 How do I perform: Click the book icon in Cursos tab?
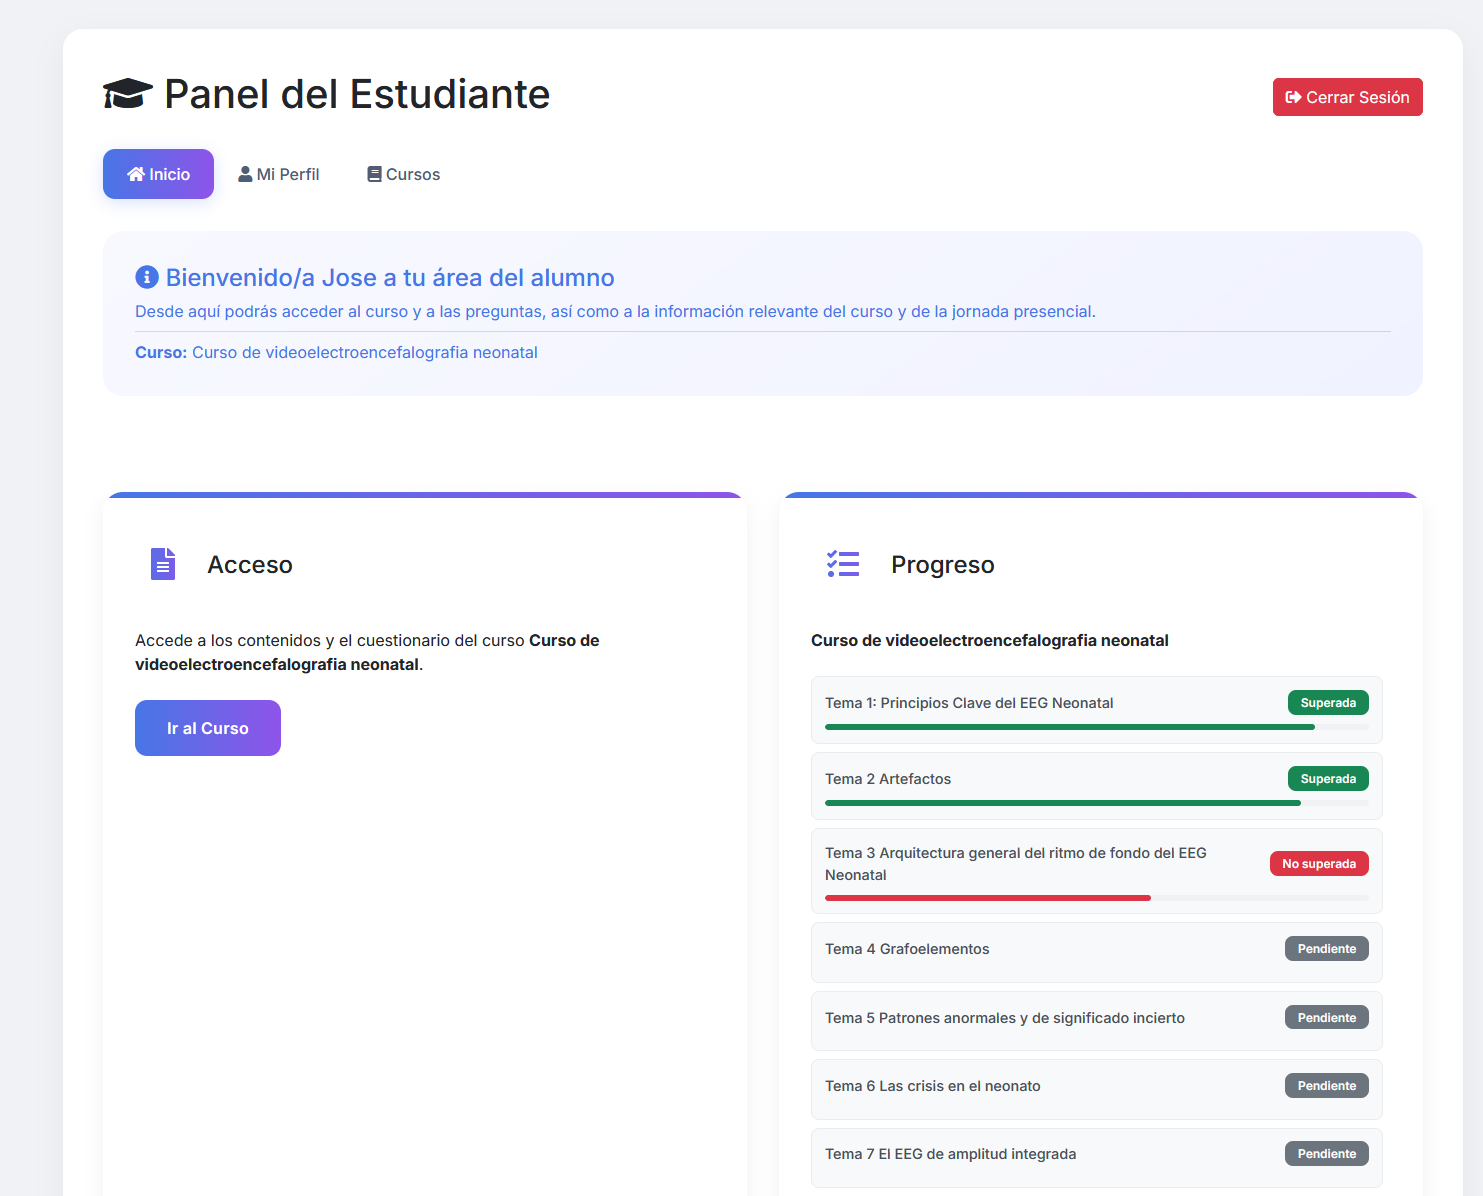point(374,174)
